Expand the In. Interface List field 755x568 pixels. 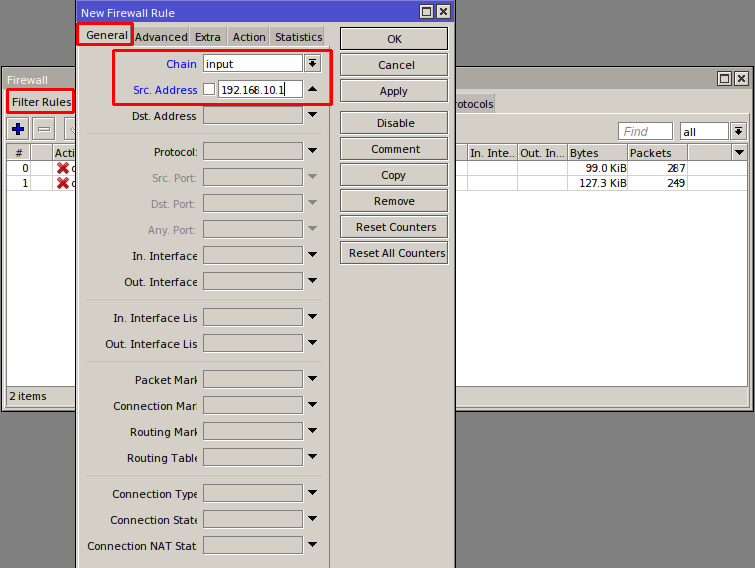point(312,317)
